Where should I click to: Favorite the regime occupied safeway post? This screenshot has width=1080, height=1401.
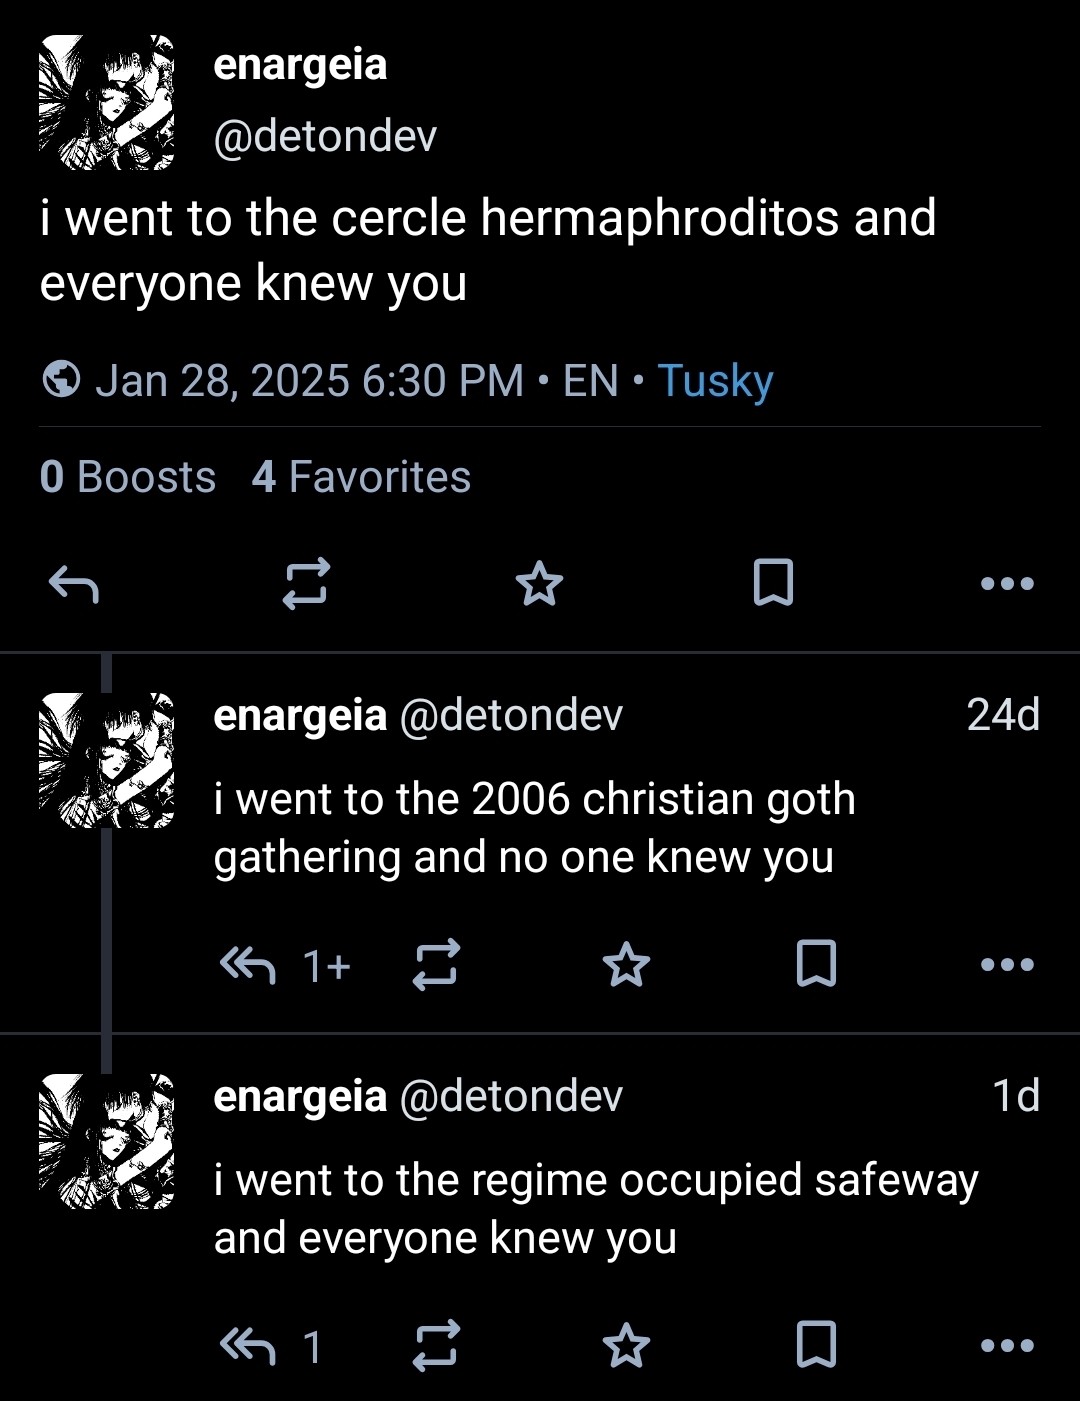point(627,1346)
